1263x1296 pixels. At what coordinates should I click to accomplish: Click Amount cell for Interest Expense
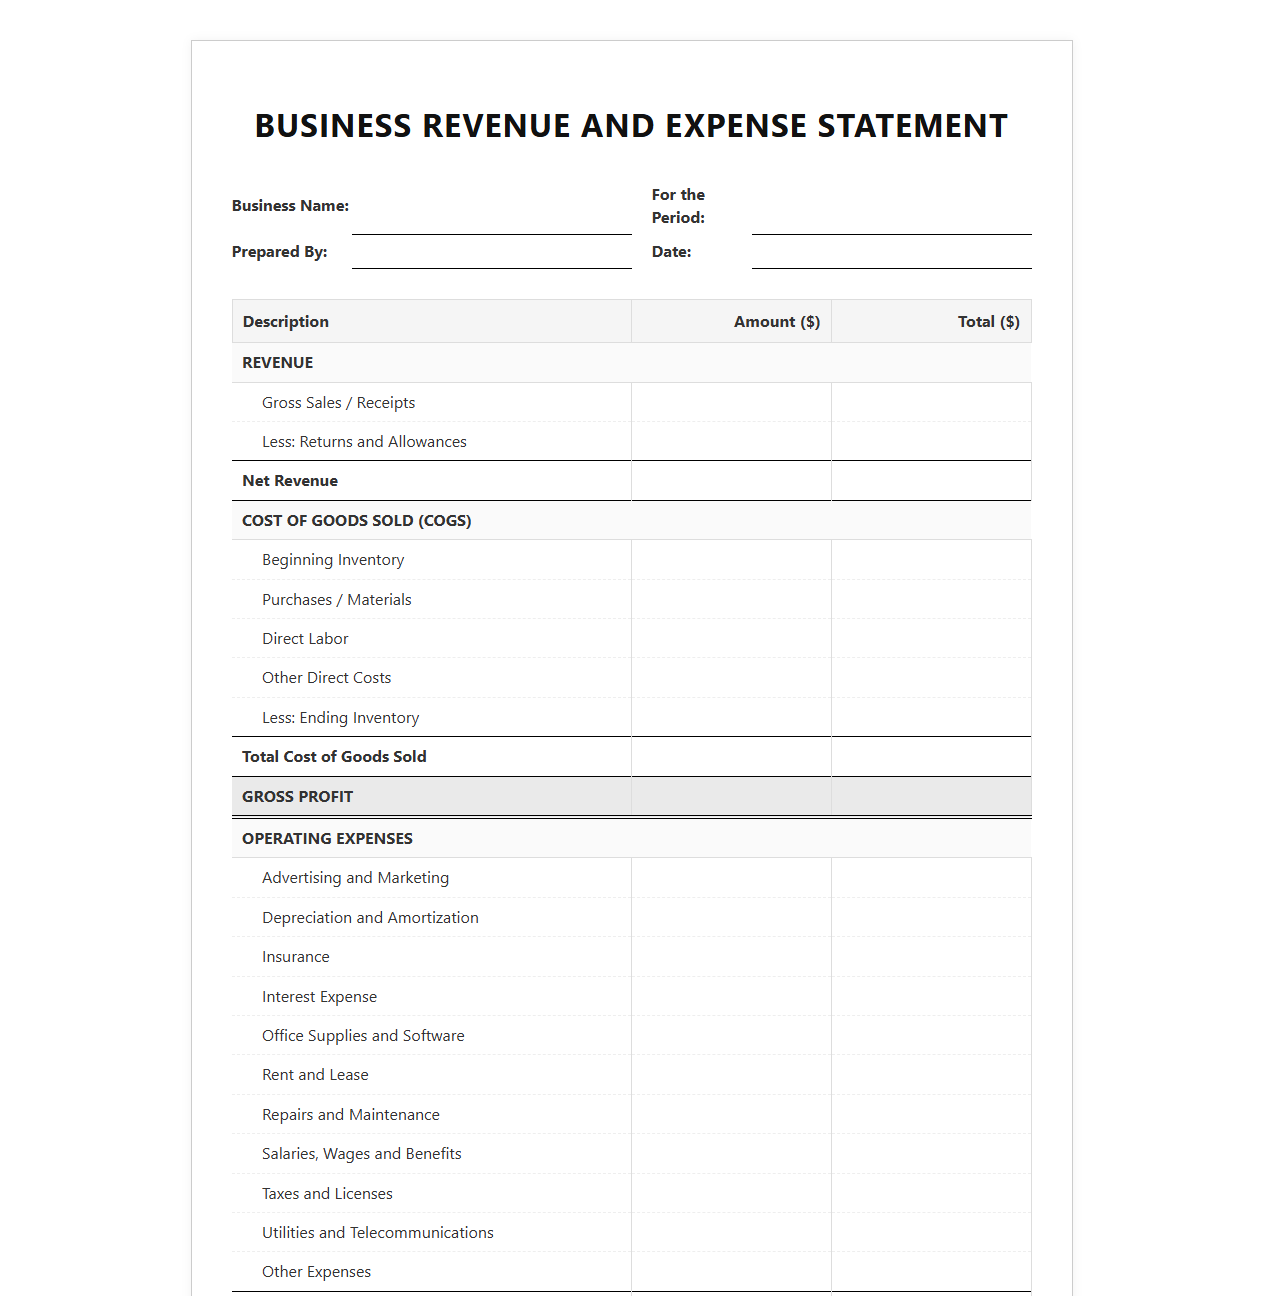coord(731,997)
